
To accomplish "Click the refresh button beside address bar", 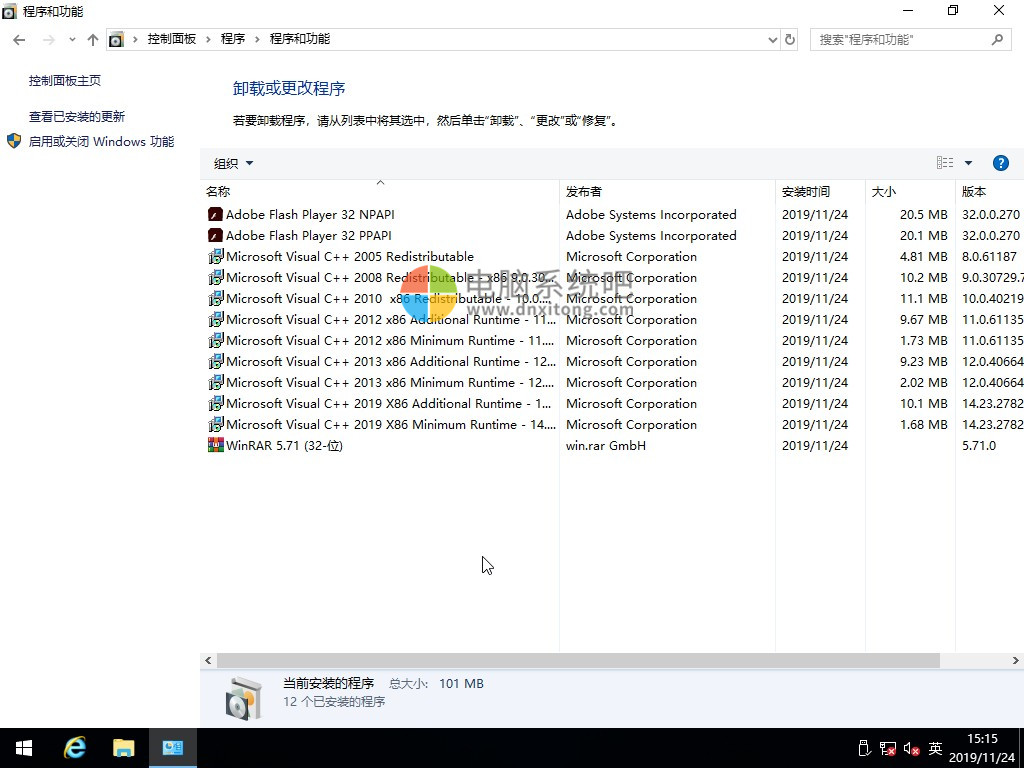I will click(790, 40).
